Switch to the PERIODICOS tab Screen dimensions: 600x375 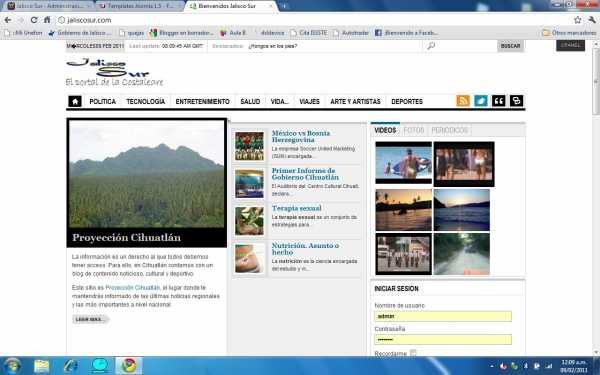tap(449, 130)
